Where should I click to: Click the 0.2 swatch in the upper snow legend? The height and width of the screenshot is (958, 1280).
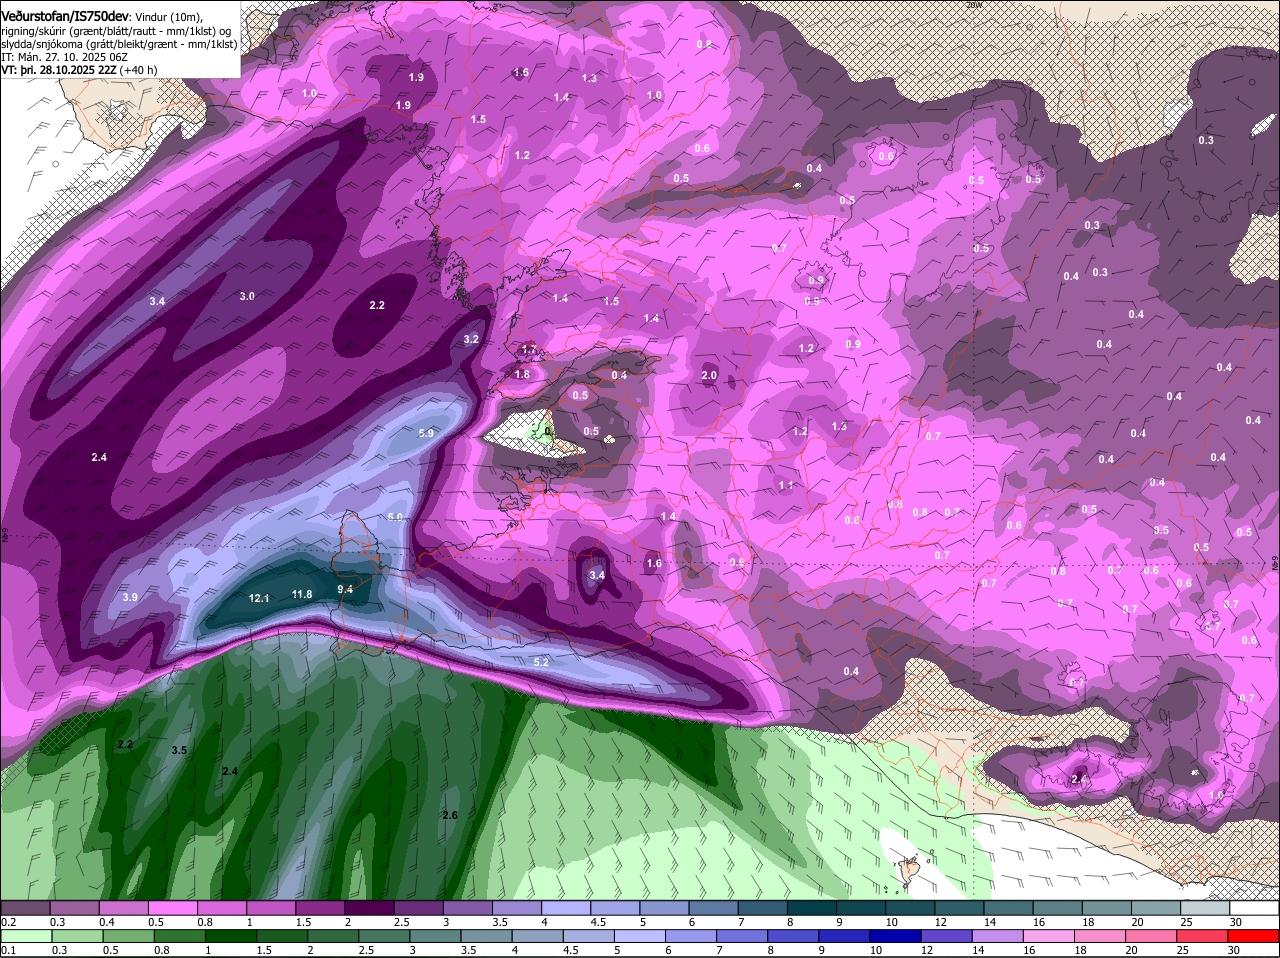[x=25, y=907]
